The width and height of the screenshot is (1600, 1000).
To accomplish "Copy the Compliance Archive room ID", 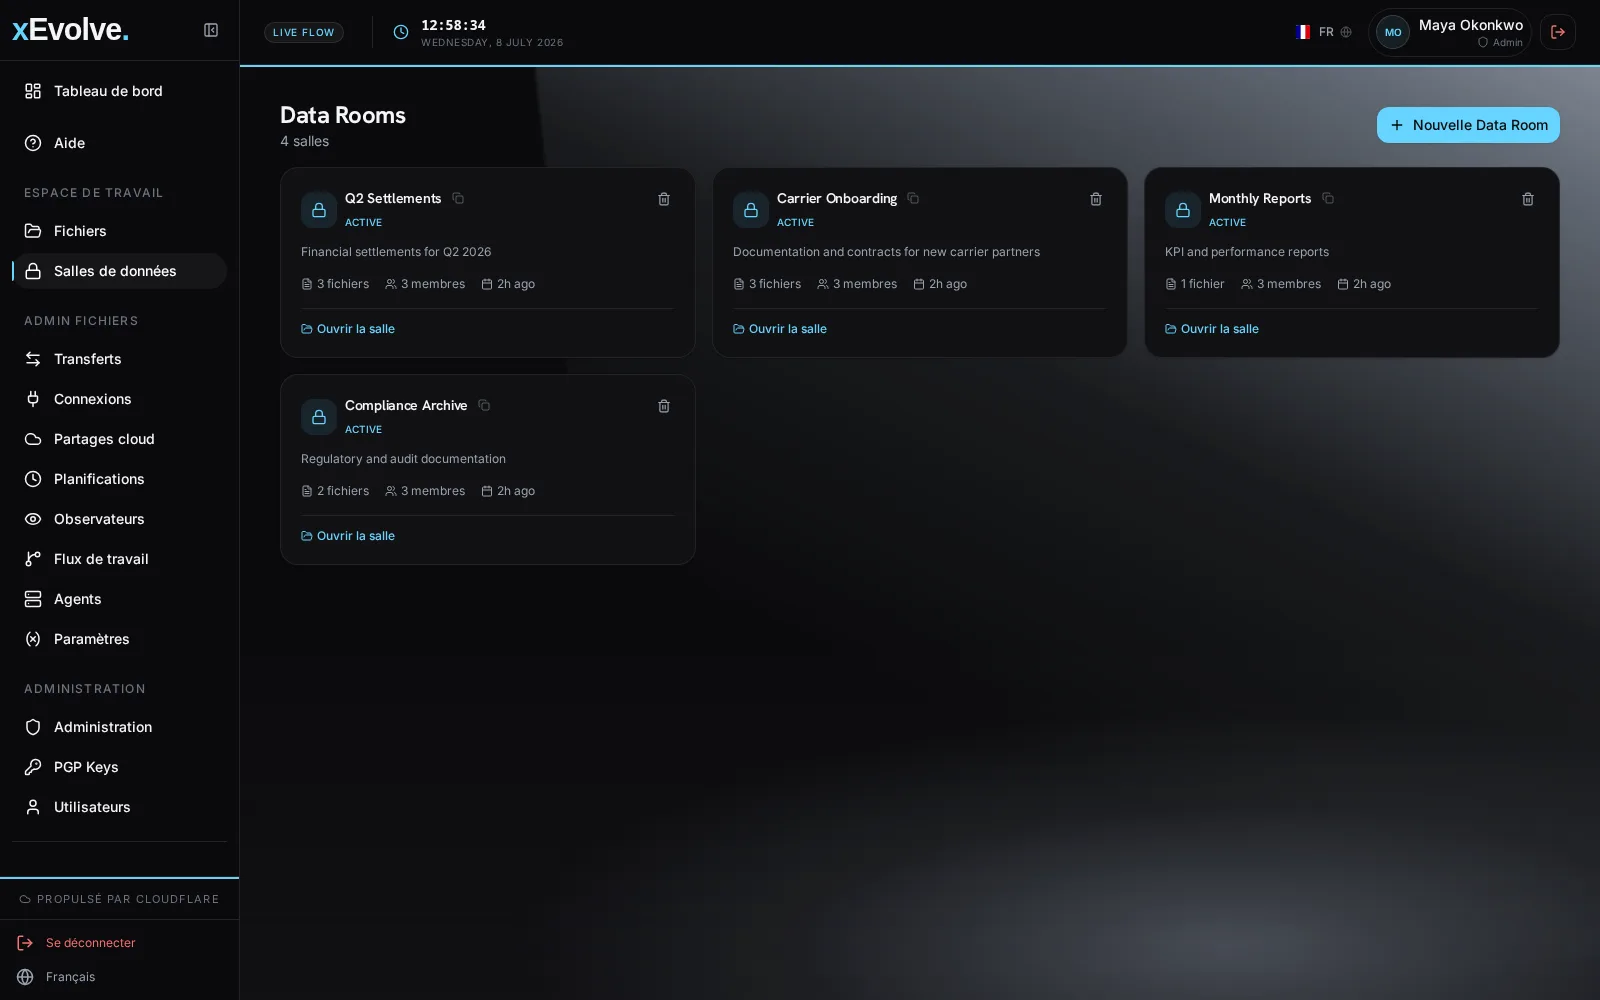I will (484, 405).
